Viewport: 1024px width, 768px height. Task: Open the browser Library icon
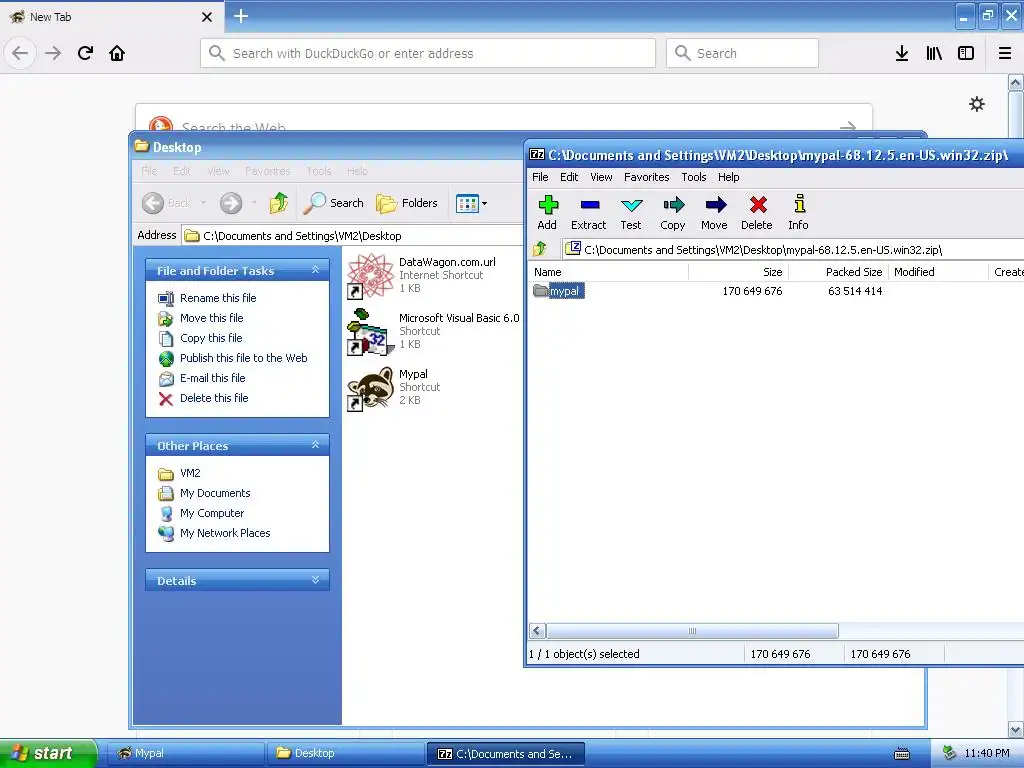point(934,53)
